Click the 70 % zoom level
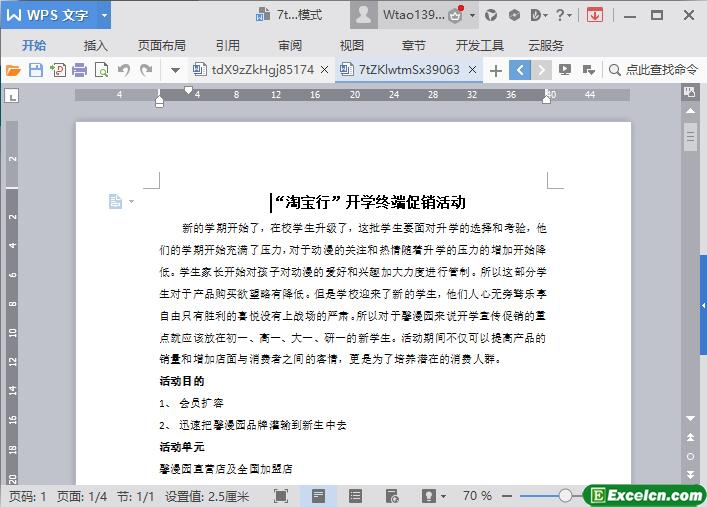Viewport: 707px width, 507px height. point(477,496)
